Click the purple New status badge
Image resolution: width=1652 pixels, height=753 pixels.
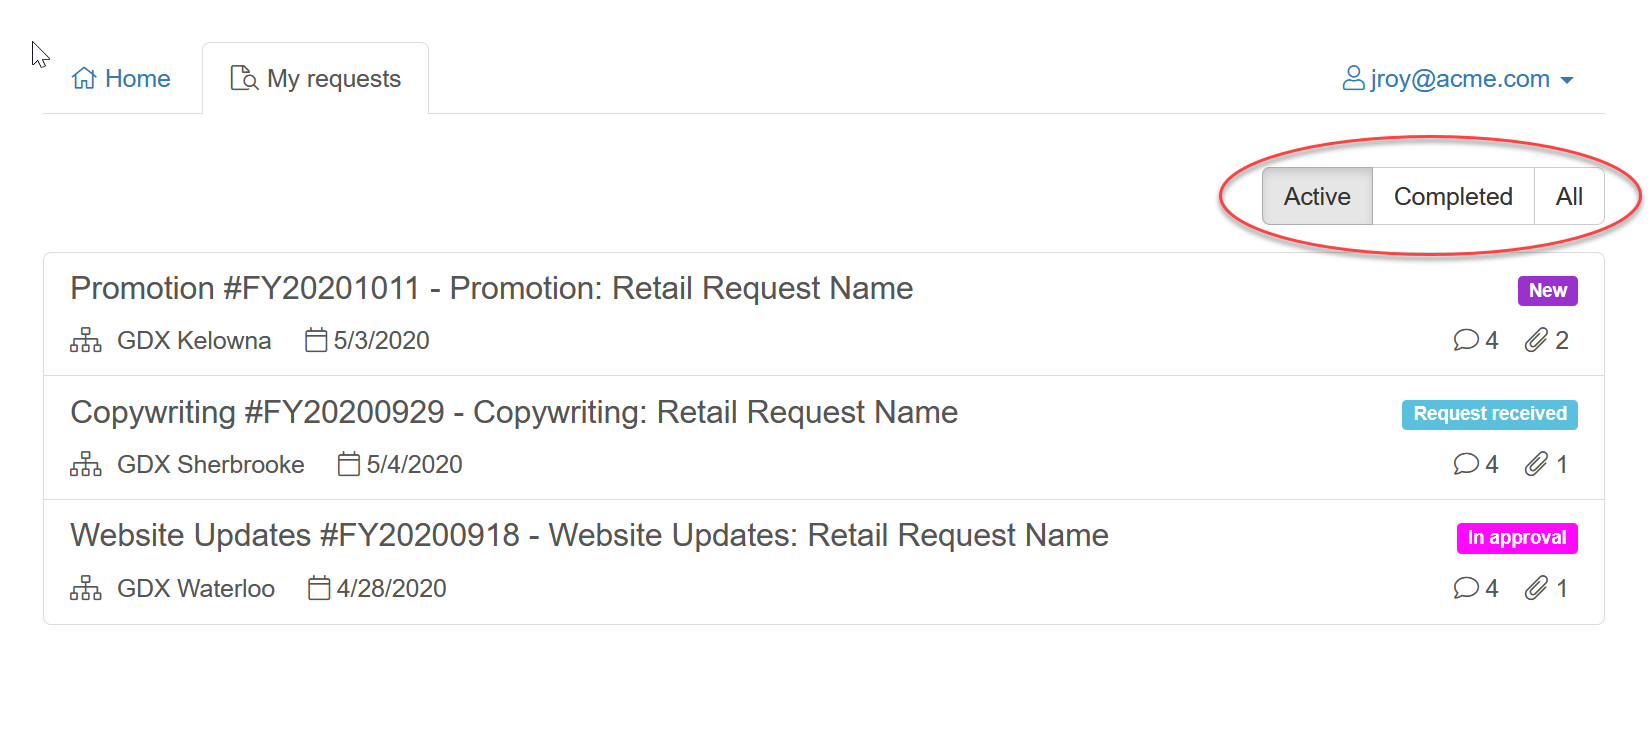[x=1547, y=291]
